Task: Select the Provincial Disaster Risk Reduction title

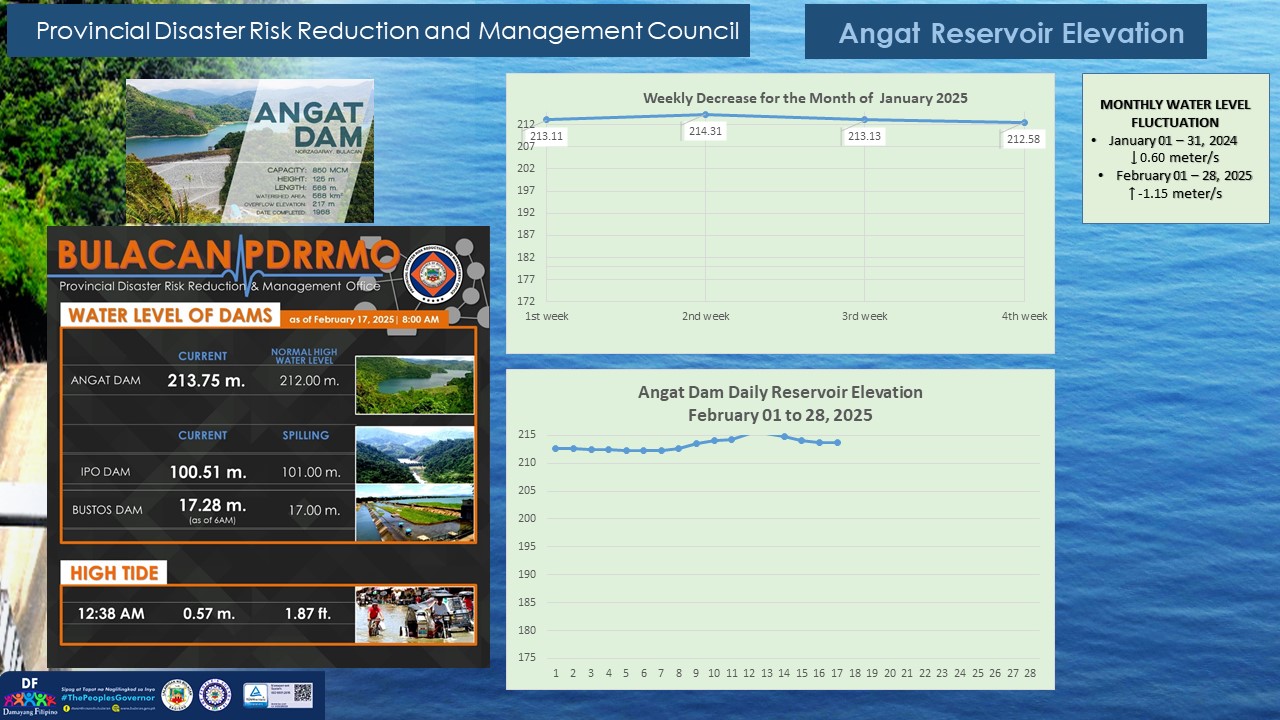Action: (x=388, y=31)
